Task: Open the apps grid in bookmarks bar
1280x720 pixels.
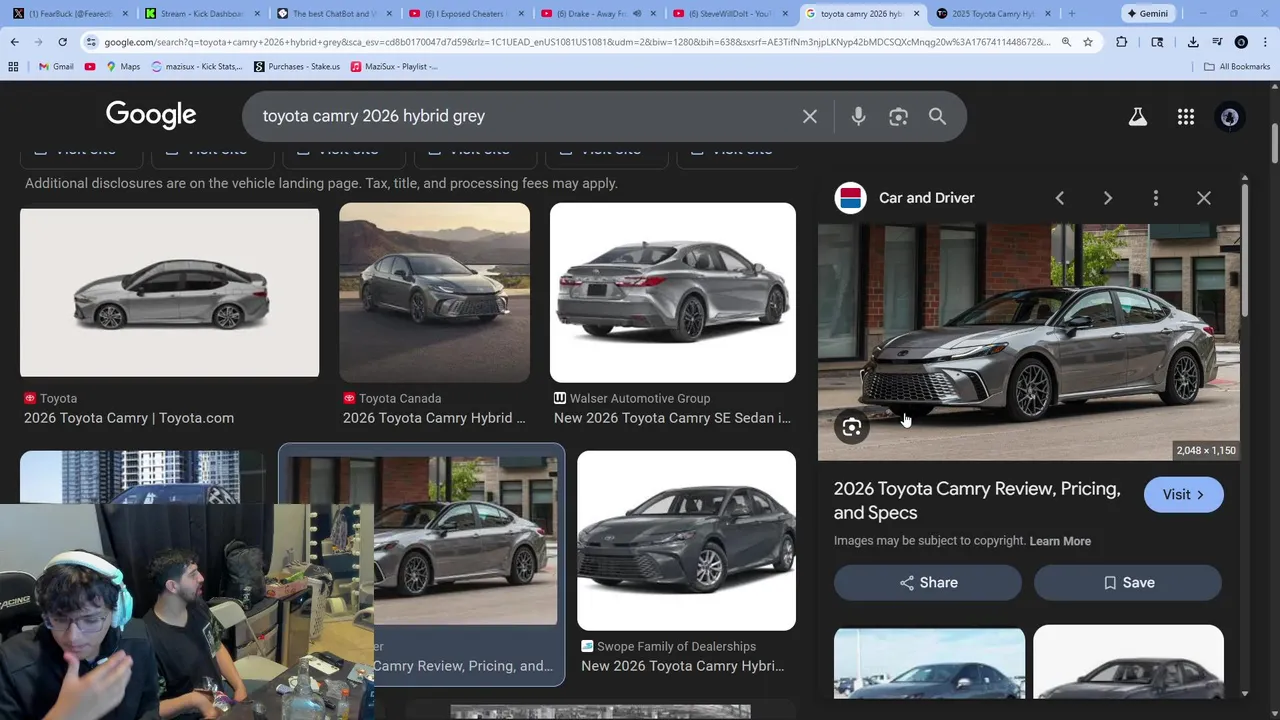Action: (13, 66)
